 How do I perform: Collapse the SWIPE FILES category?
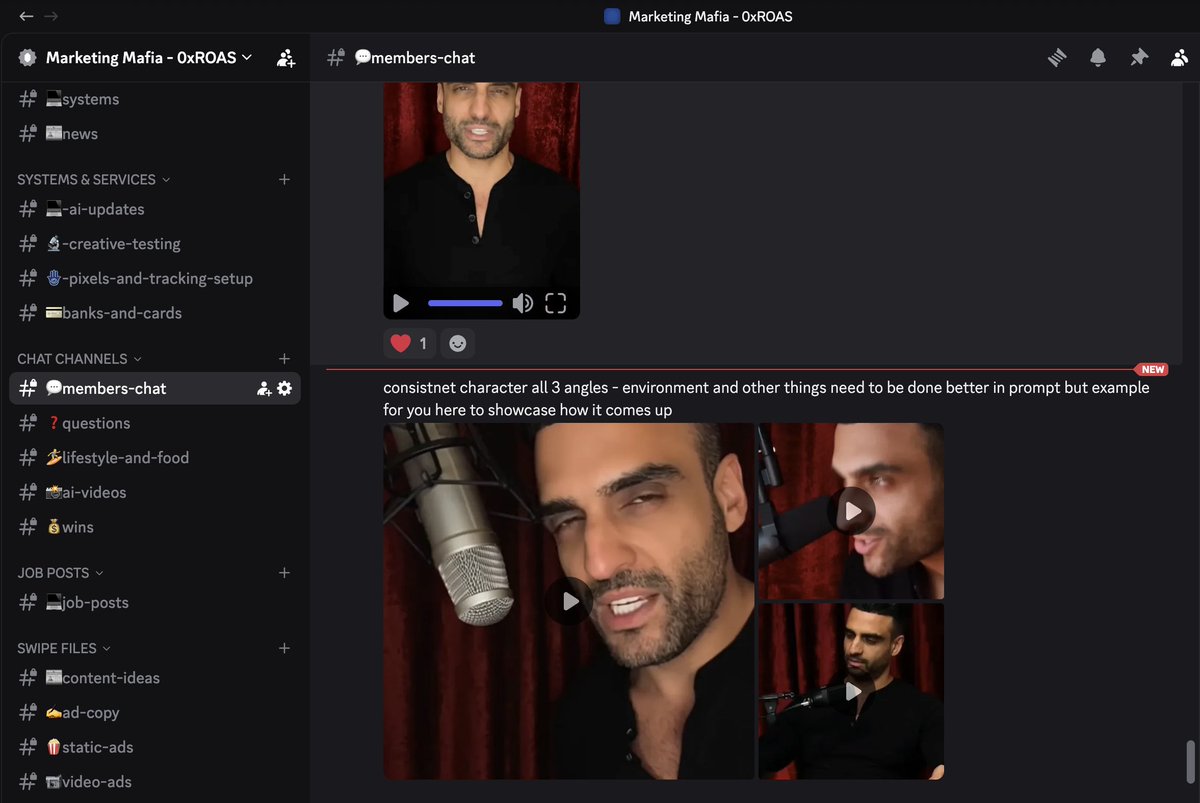[x=64, y=648]
